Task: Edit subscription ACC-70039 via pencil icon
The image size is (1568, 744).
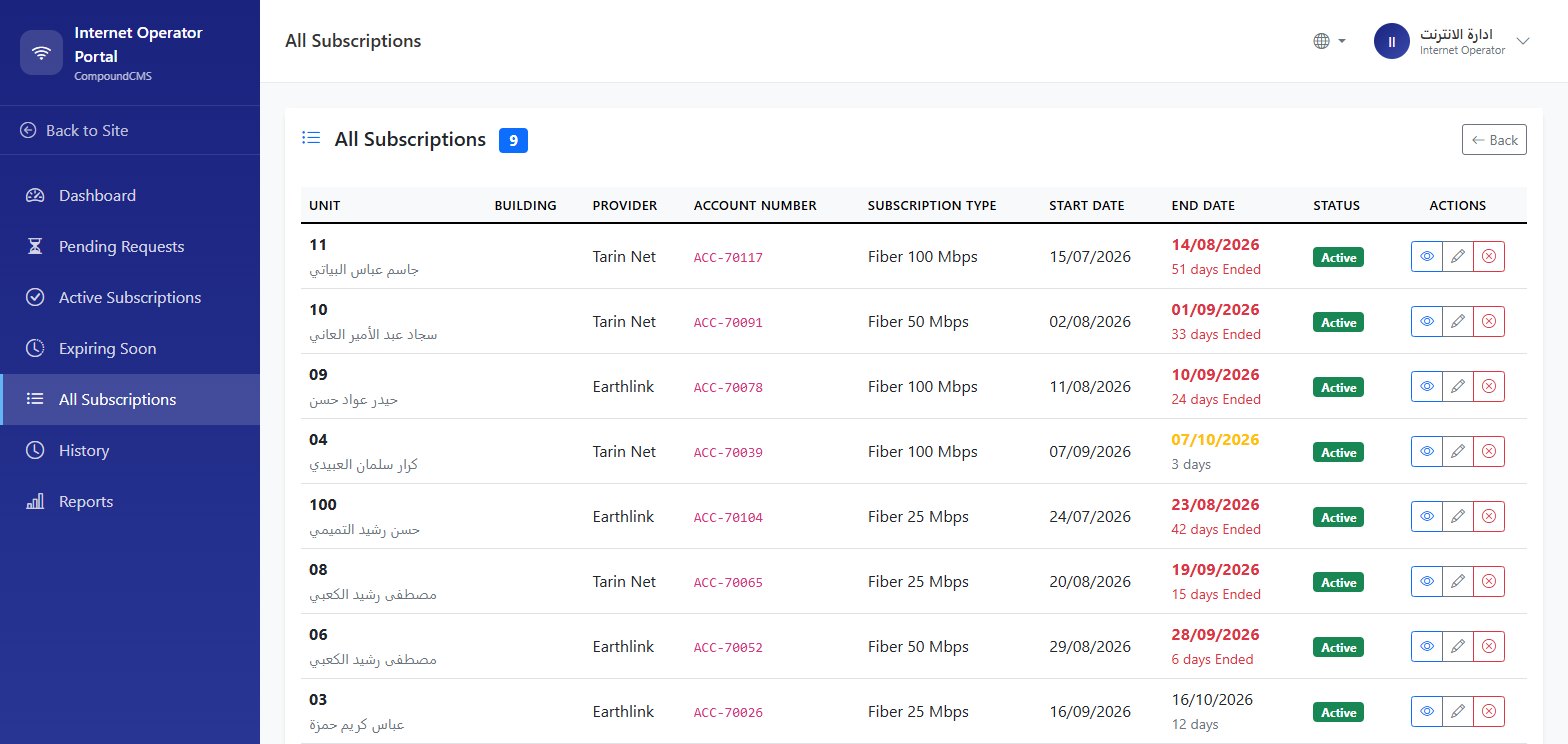Action: 1458,452
